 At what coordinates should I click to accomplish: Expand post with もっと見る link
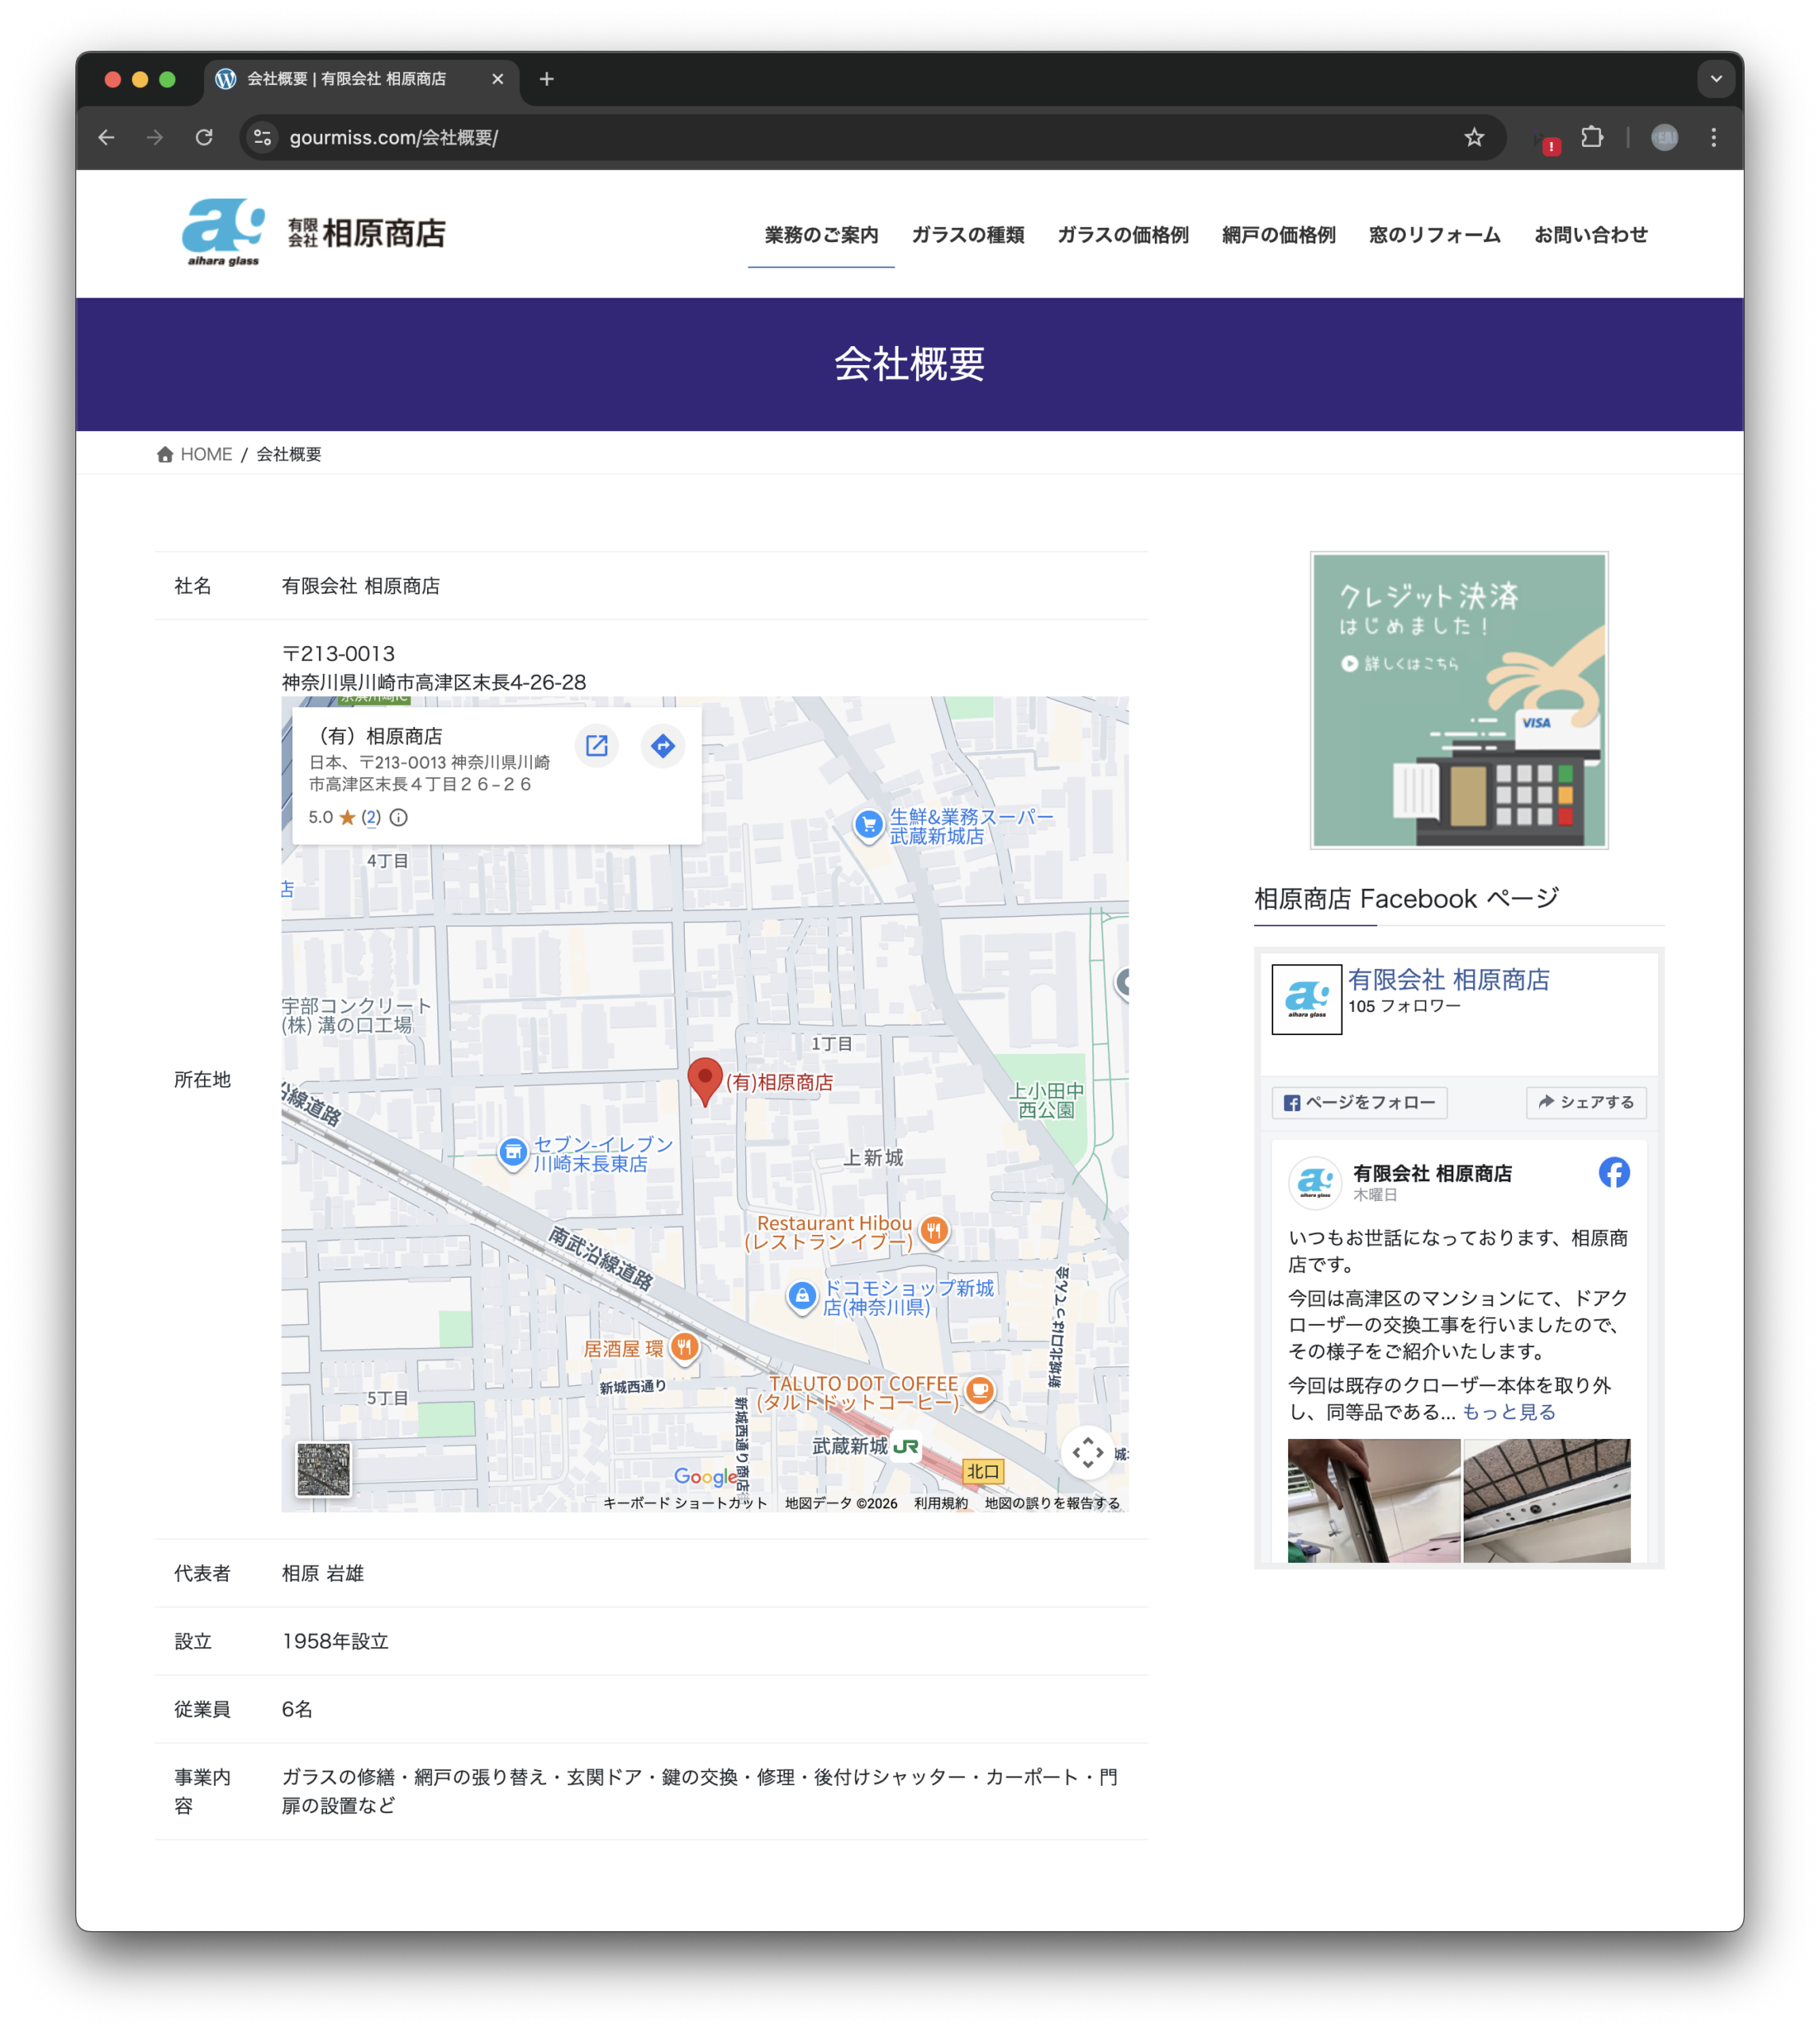pos(1508,1412)
